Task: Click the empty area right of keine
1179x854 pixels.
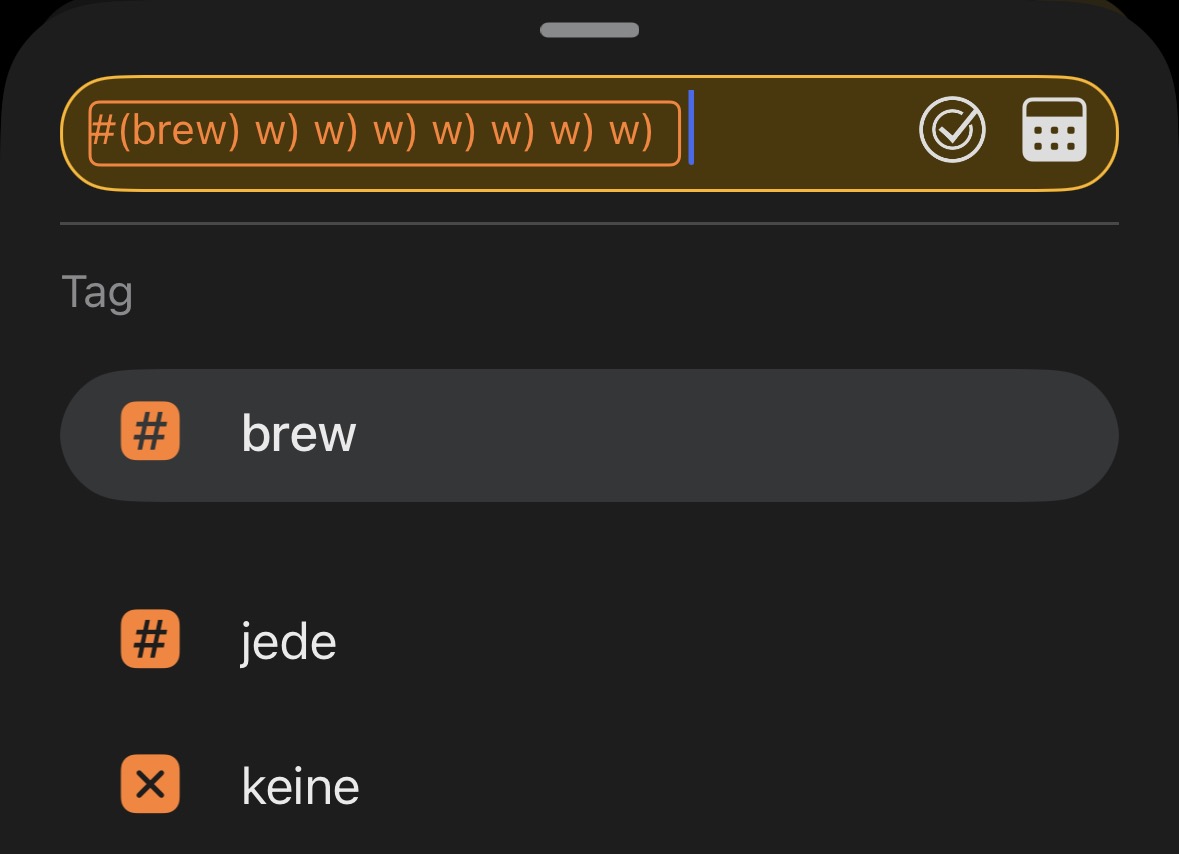Action: 750,787
